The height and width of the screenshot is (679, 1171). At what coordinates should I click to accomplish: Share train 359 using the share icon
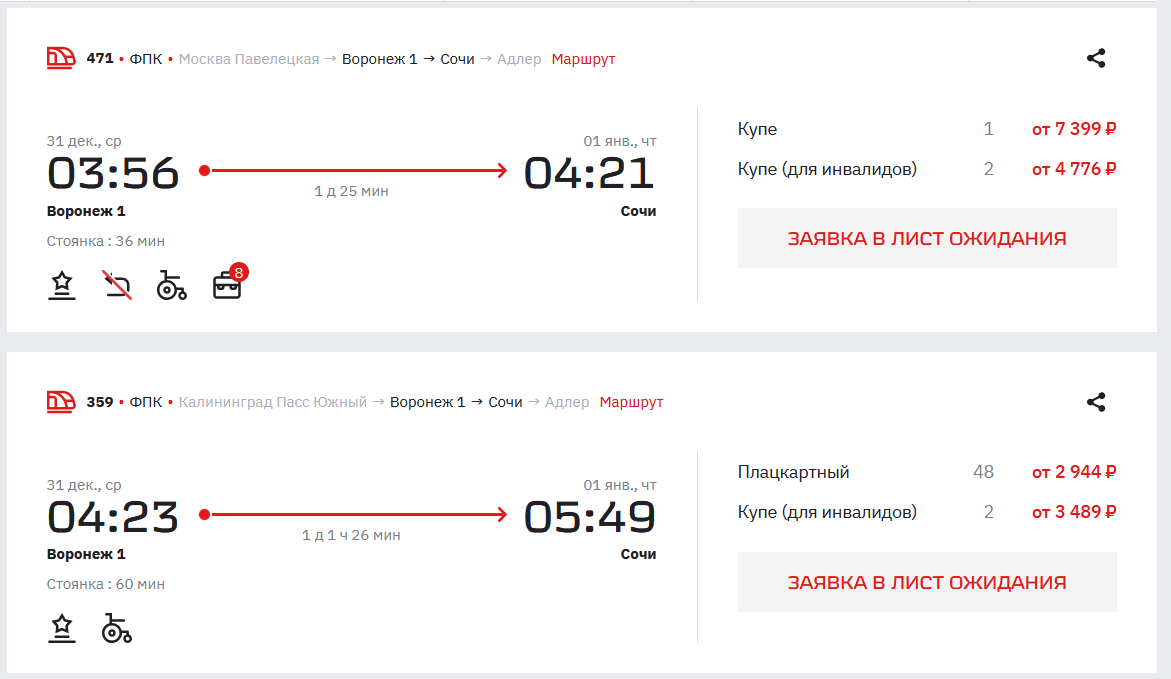click(1096, 402)
